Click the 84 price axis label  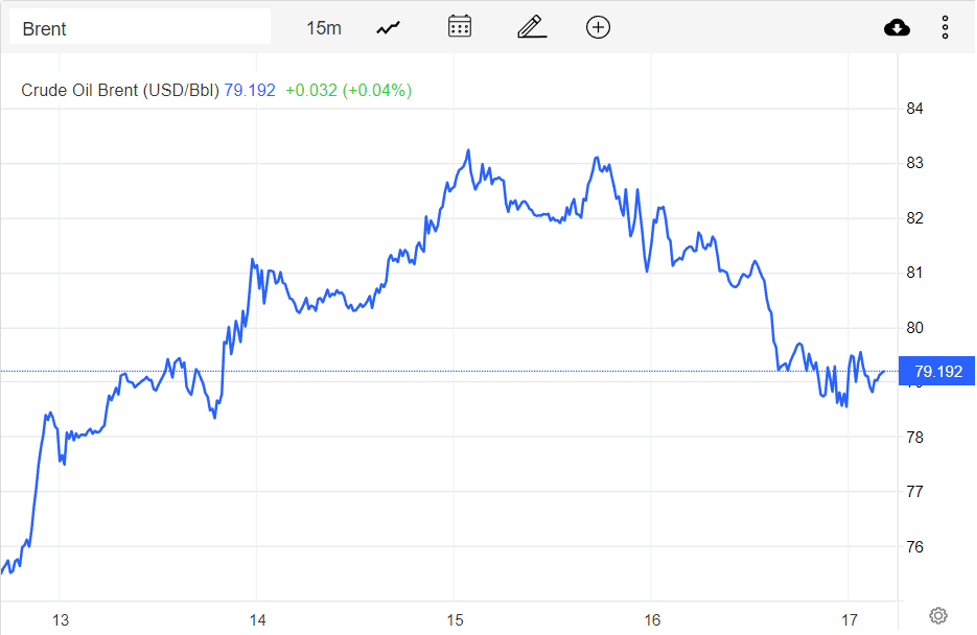tap(914, 108)
